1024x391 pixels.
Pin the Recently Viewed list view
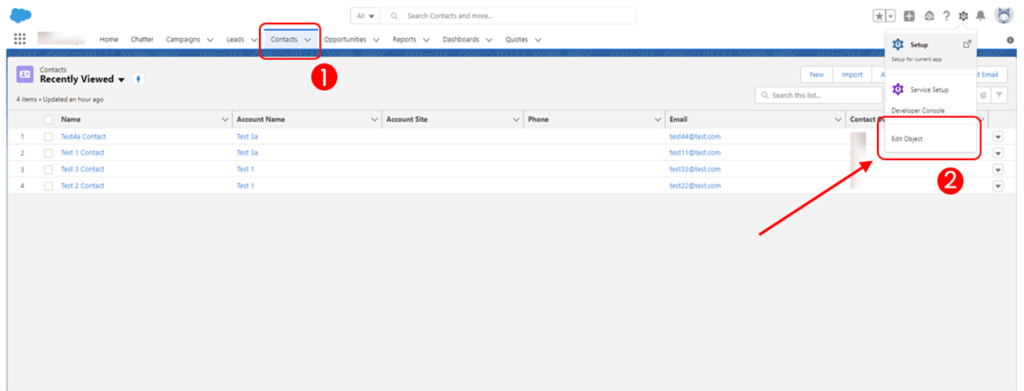tap(138, 80)
